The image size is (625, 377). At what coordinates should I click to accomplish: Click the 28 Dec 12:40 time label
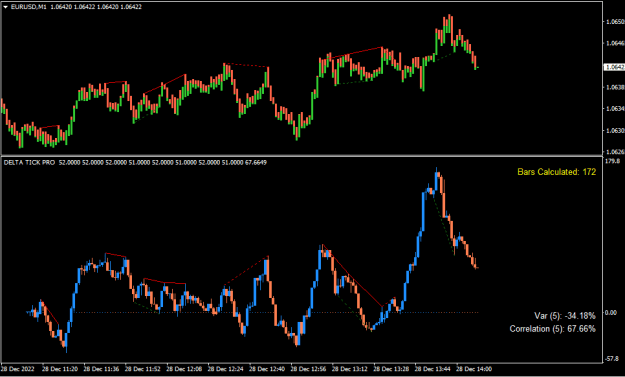pos(267,369)
